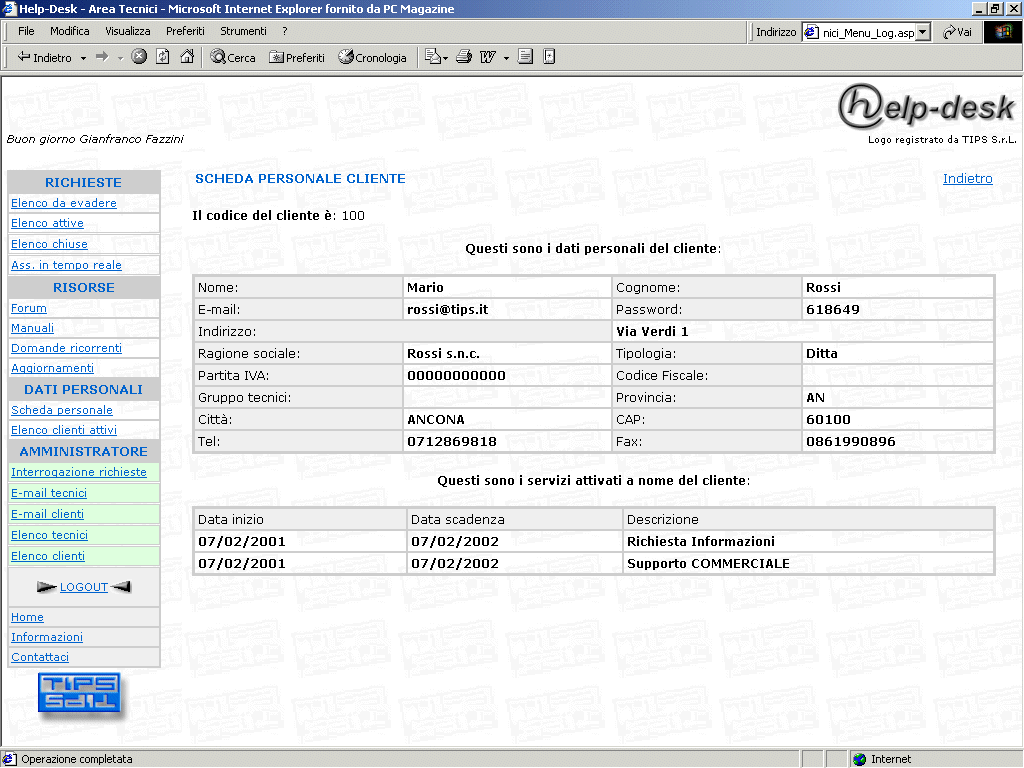This screenshot has width=1024, height=768.
Task: Click the Forward arrow toolbar icon
Action: [x=102, y=57]
